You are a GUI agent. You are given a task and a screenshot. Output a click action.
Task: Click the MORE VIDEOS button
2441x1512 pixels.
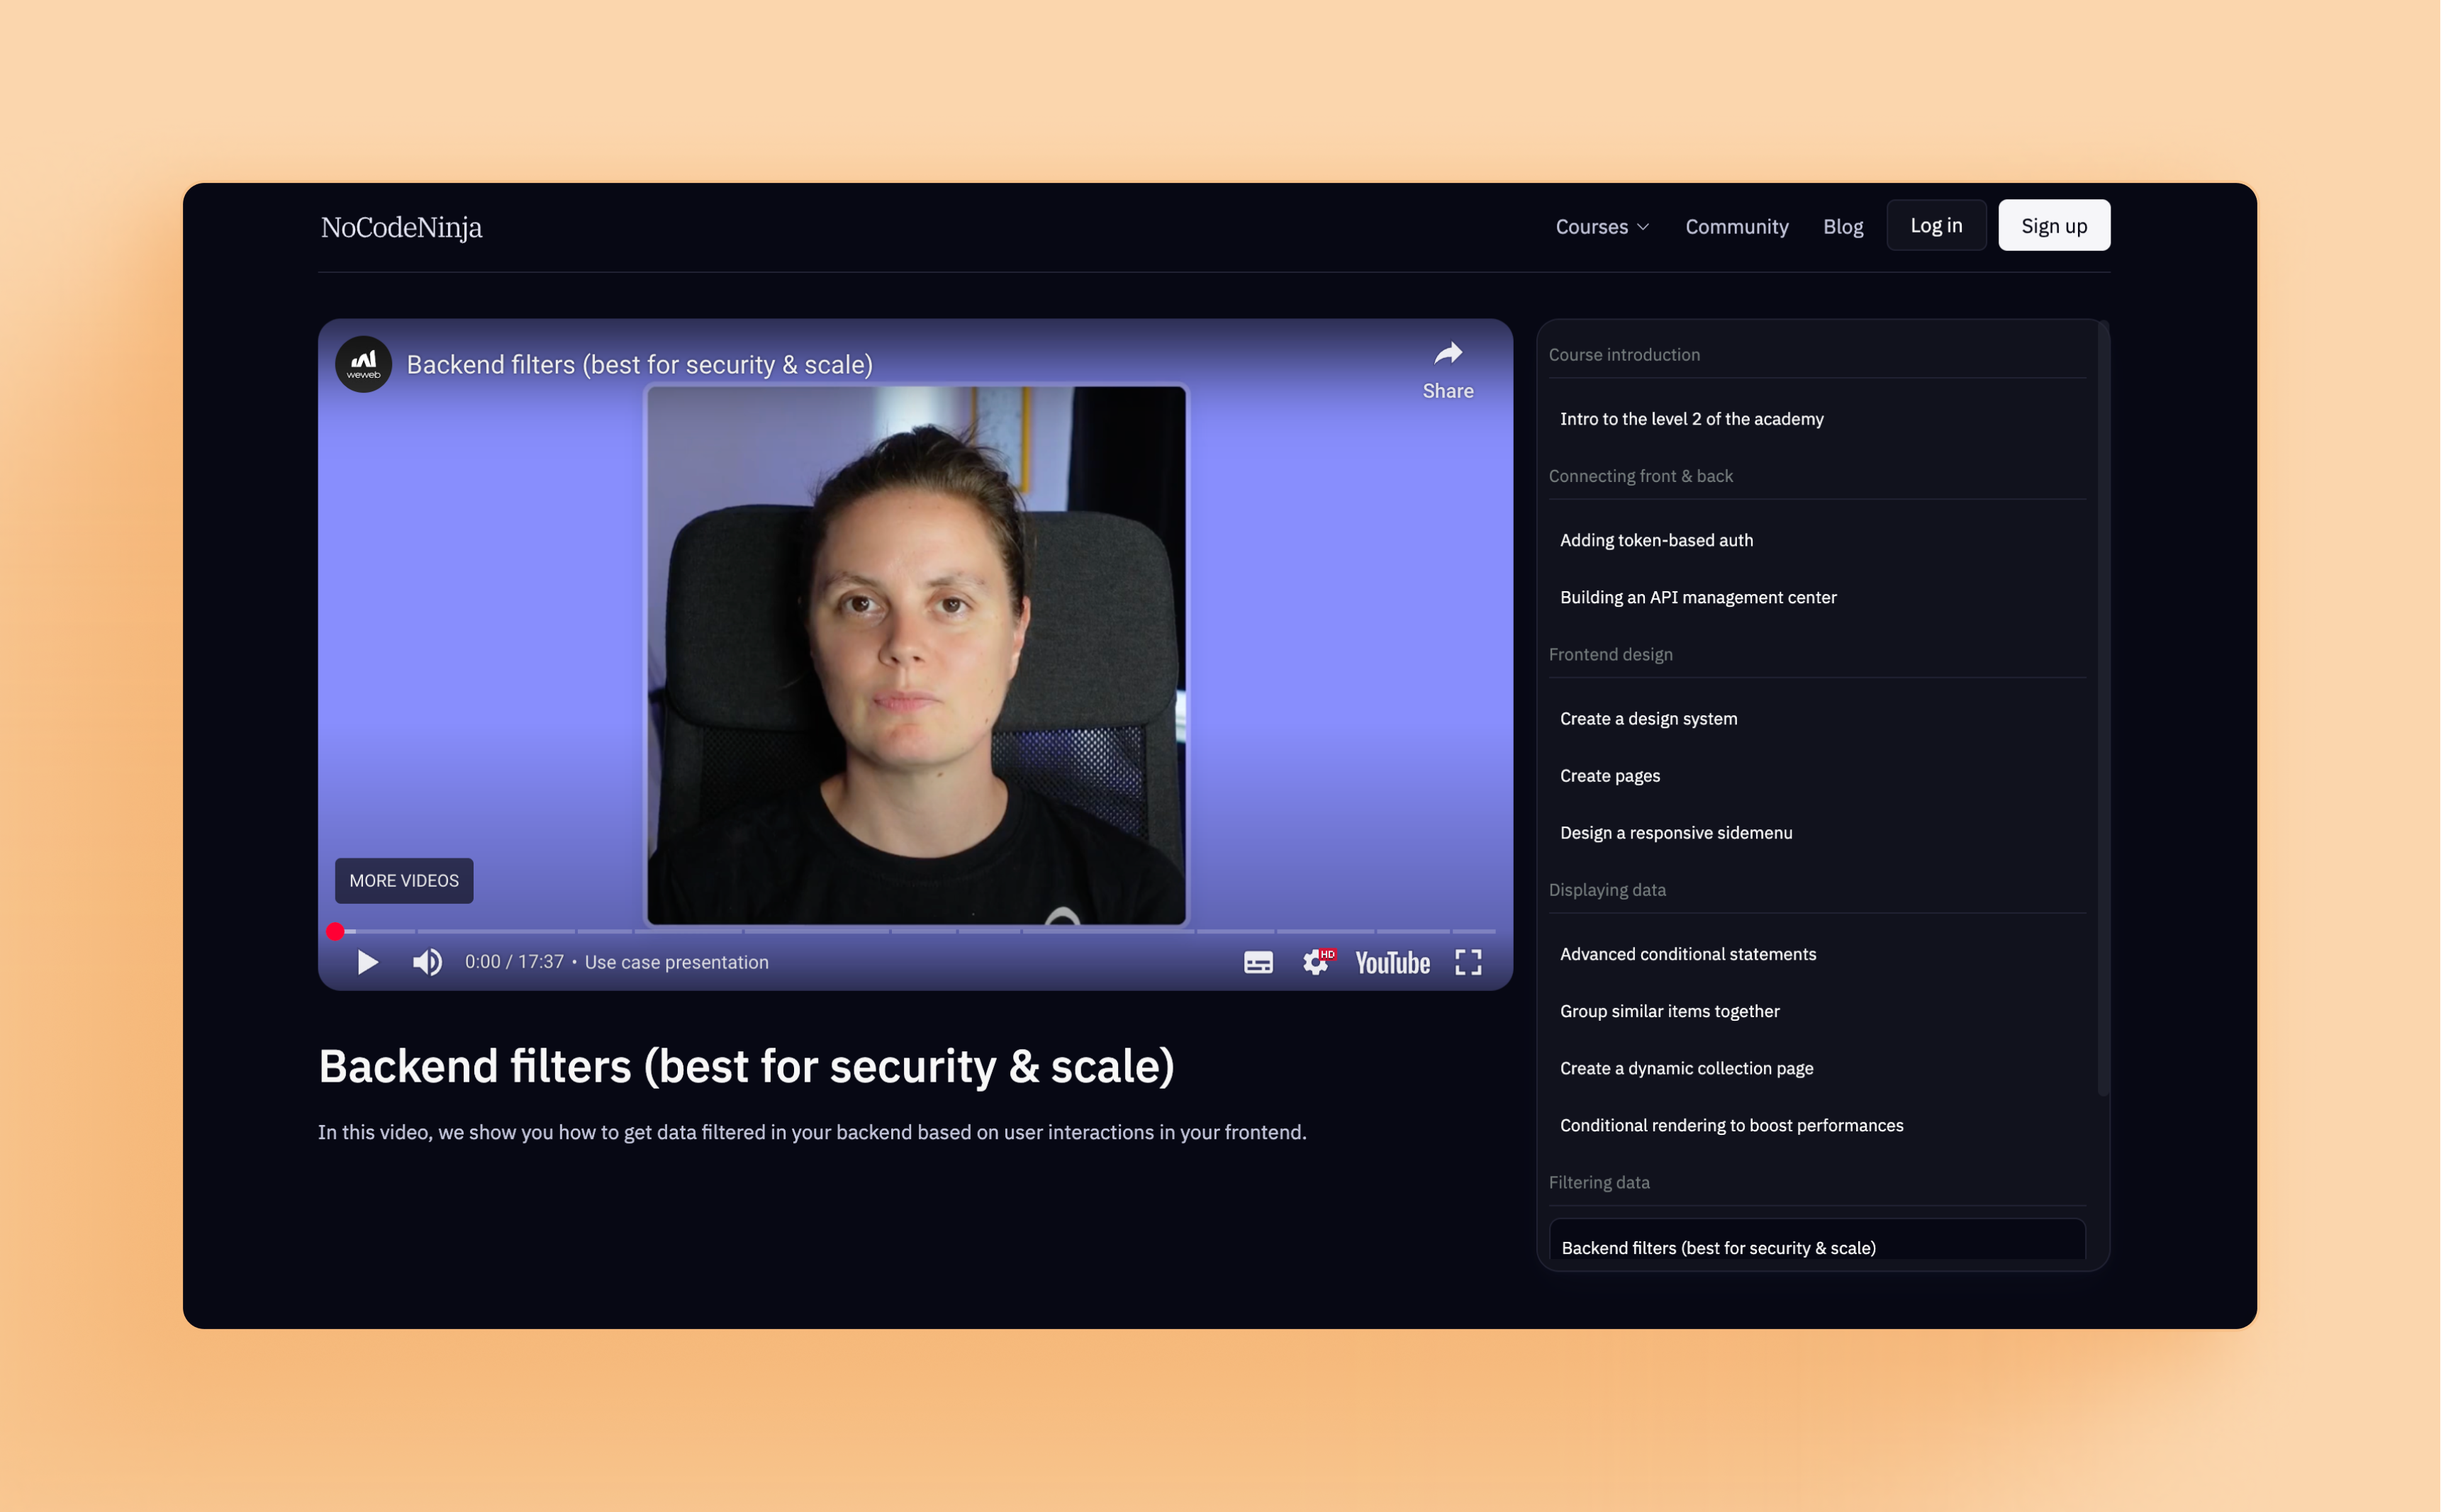click(404, 880)
